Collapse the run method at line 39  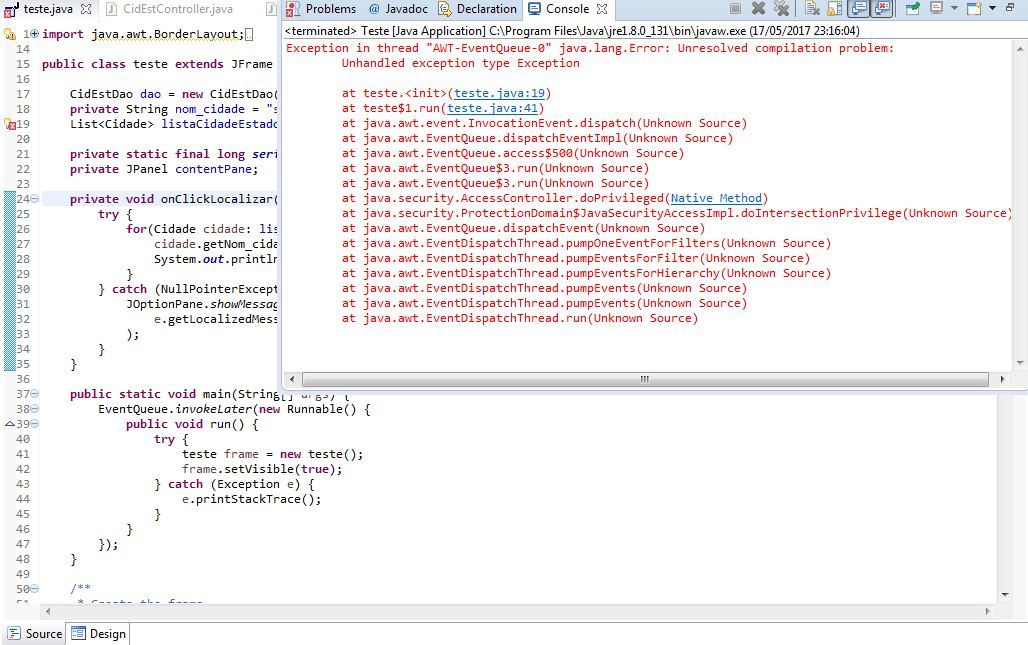click(x=35, y=423)
